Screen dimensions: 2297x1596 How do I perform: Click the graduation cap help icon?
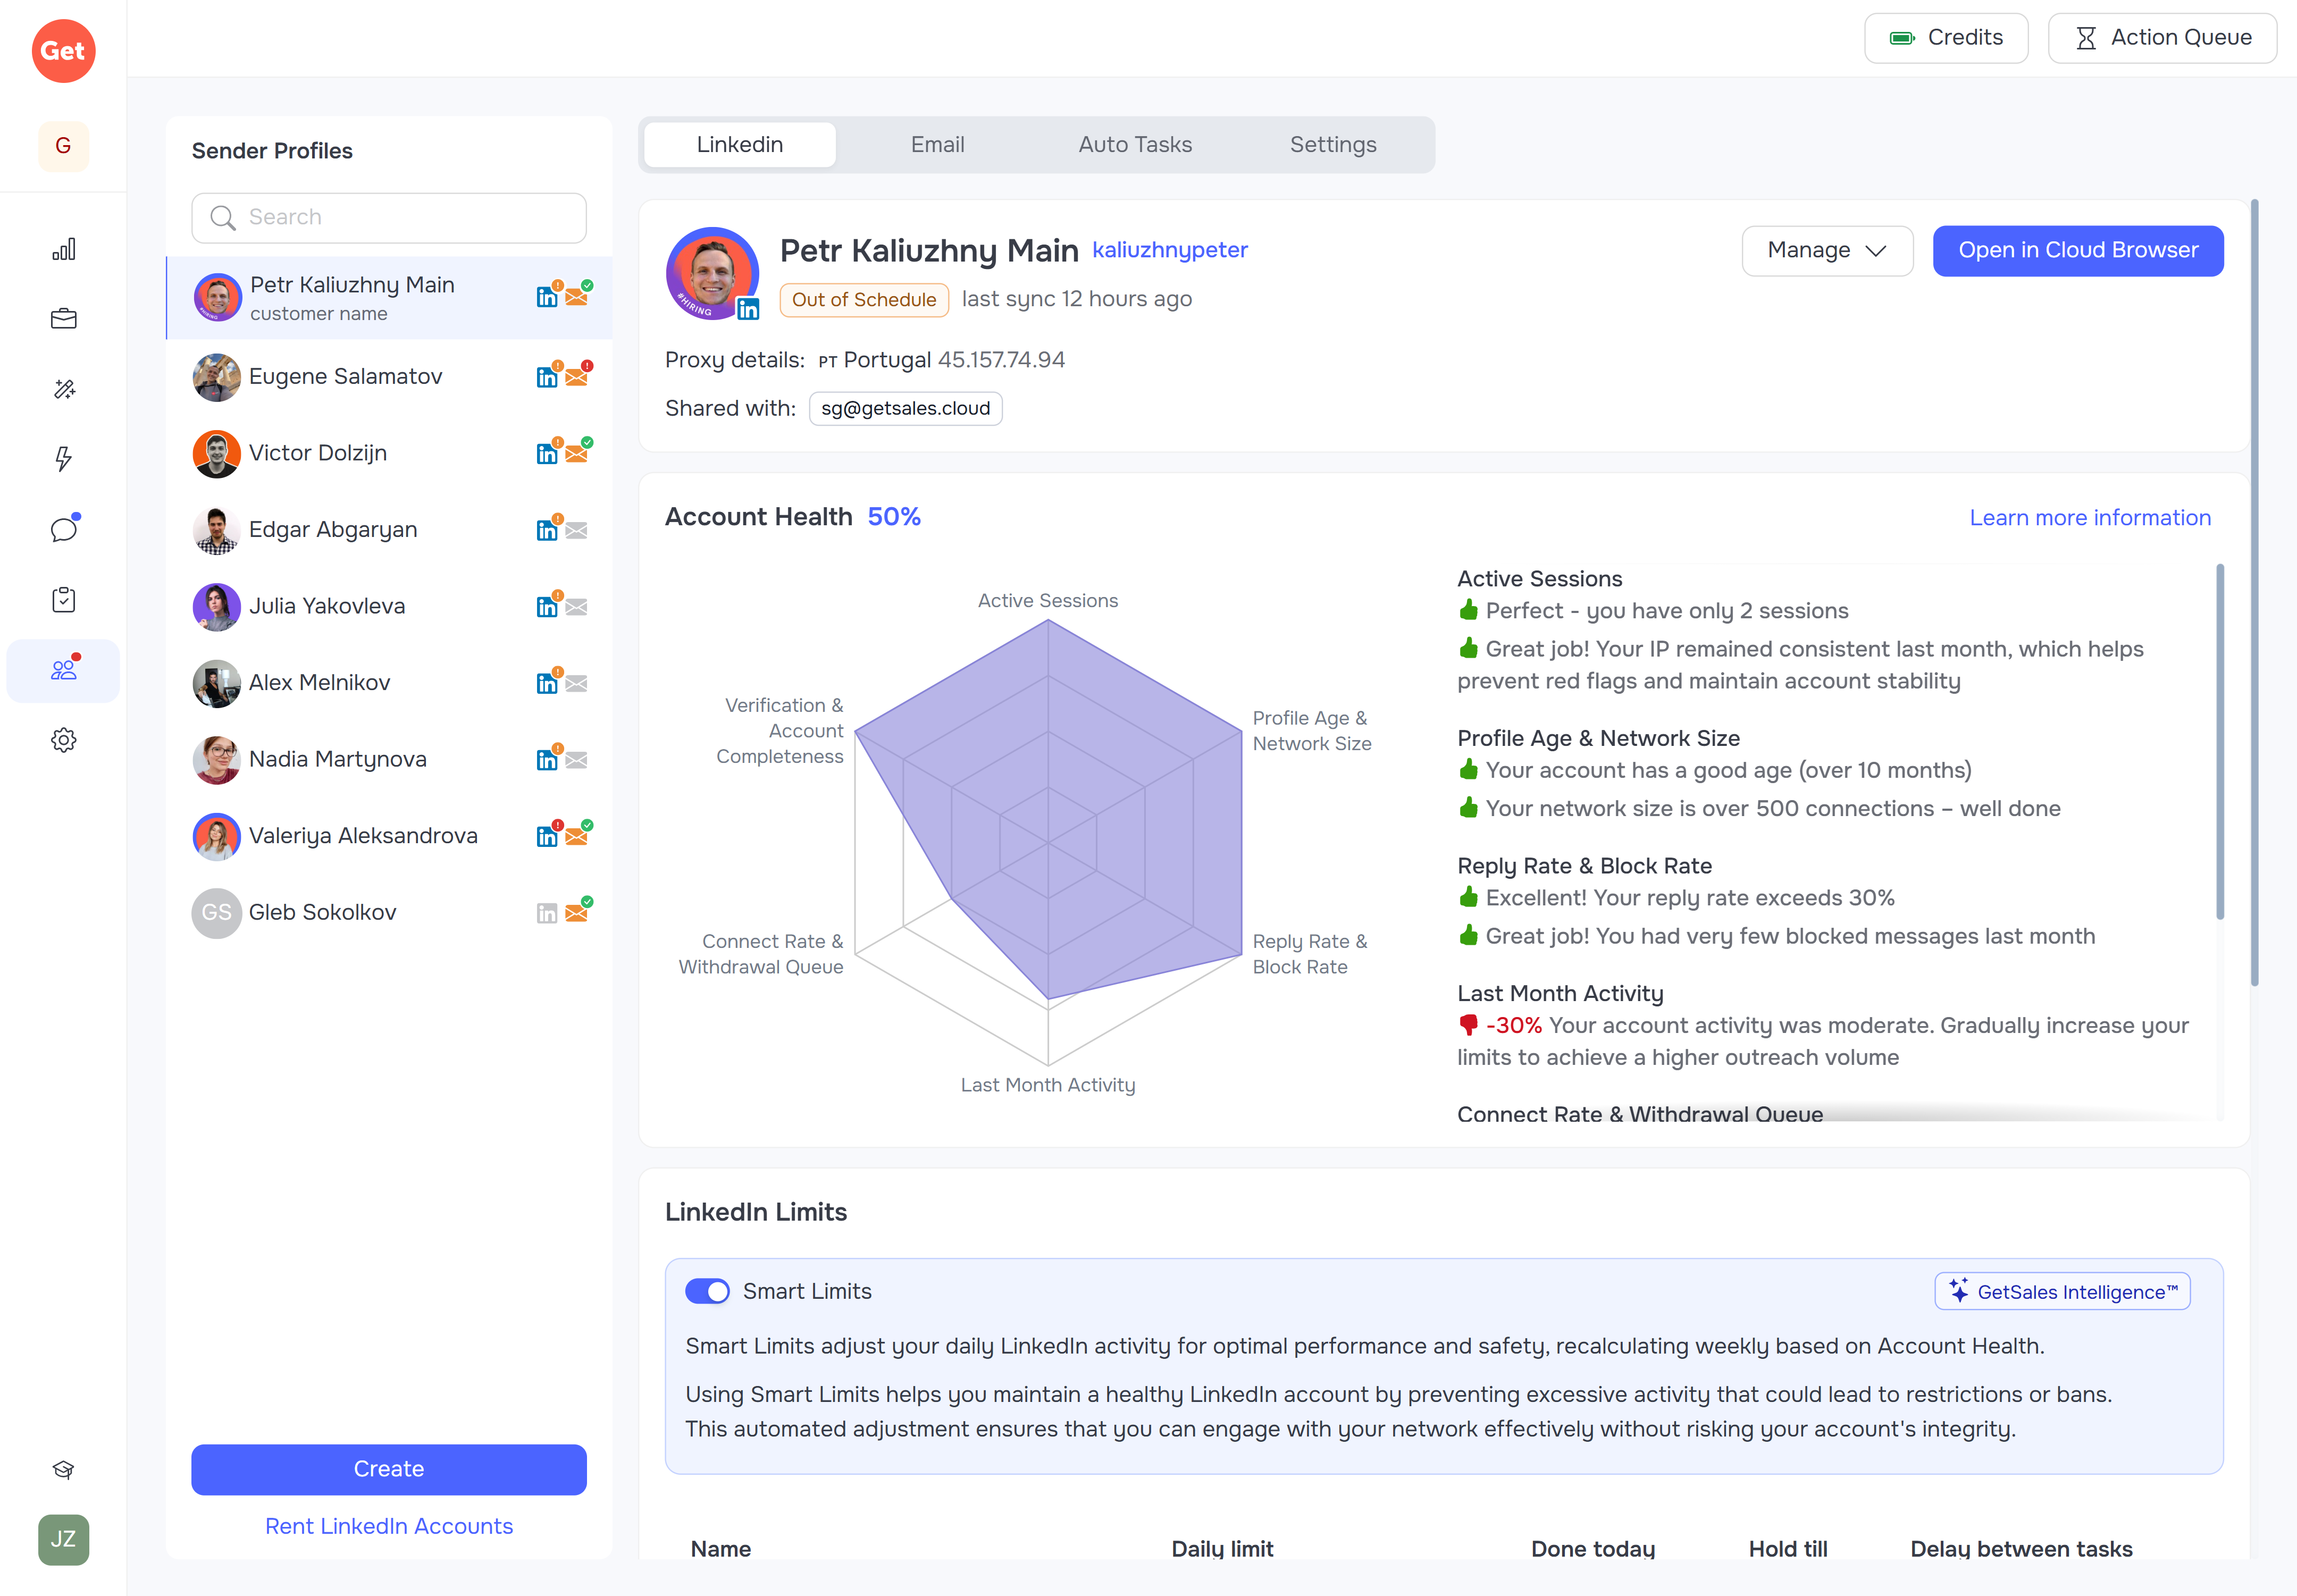click(63, 1469)
